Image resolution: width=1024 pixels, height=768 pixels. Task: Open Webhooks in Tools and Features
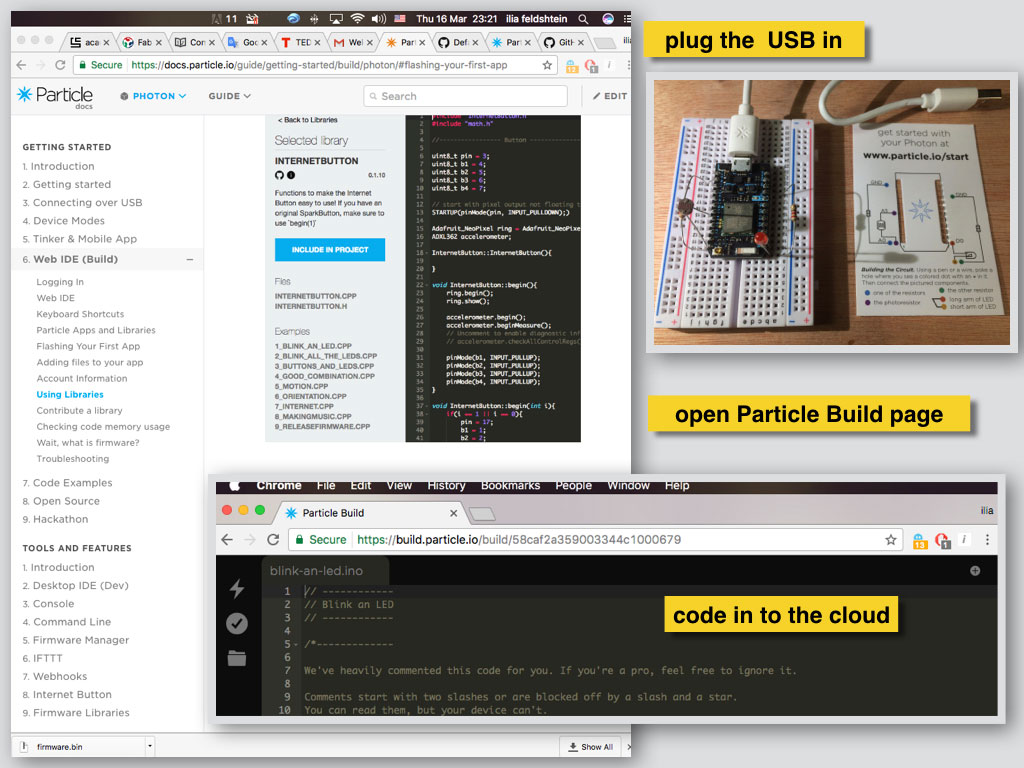tap(60, 677)
